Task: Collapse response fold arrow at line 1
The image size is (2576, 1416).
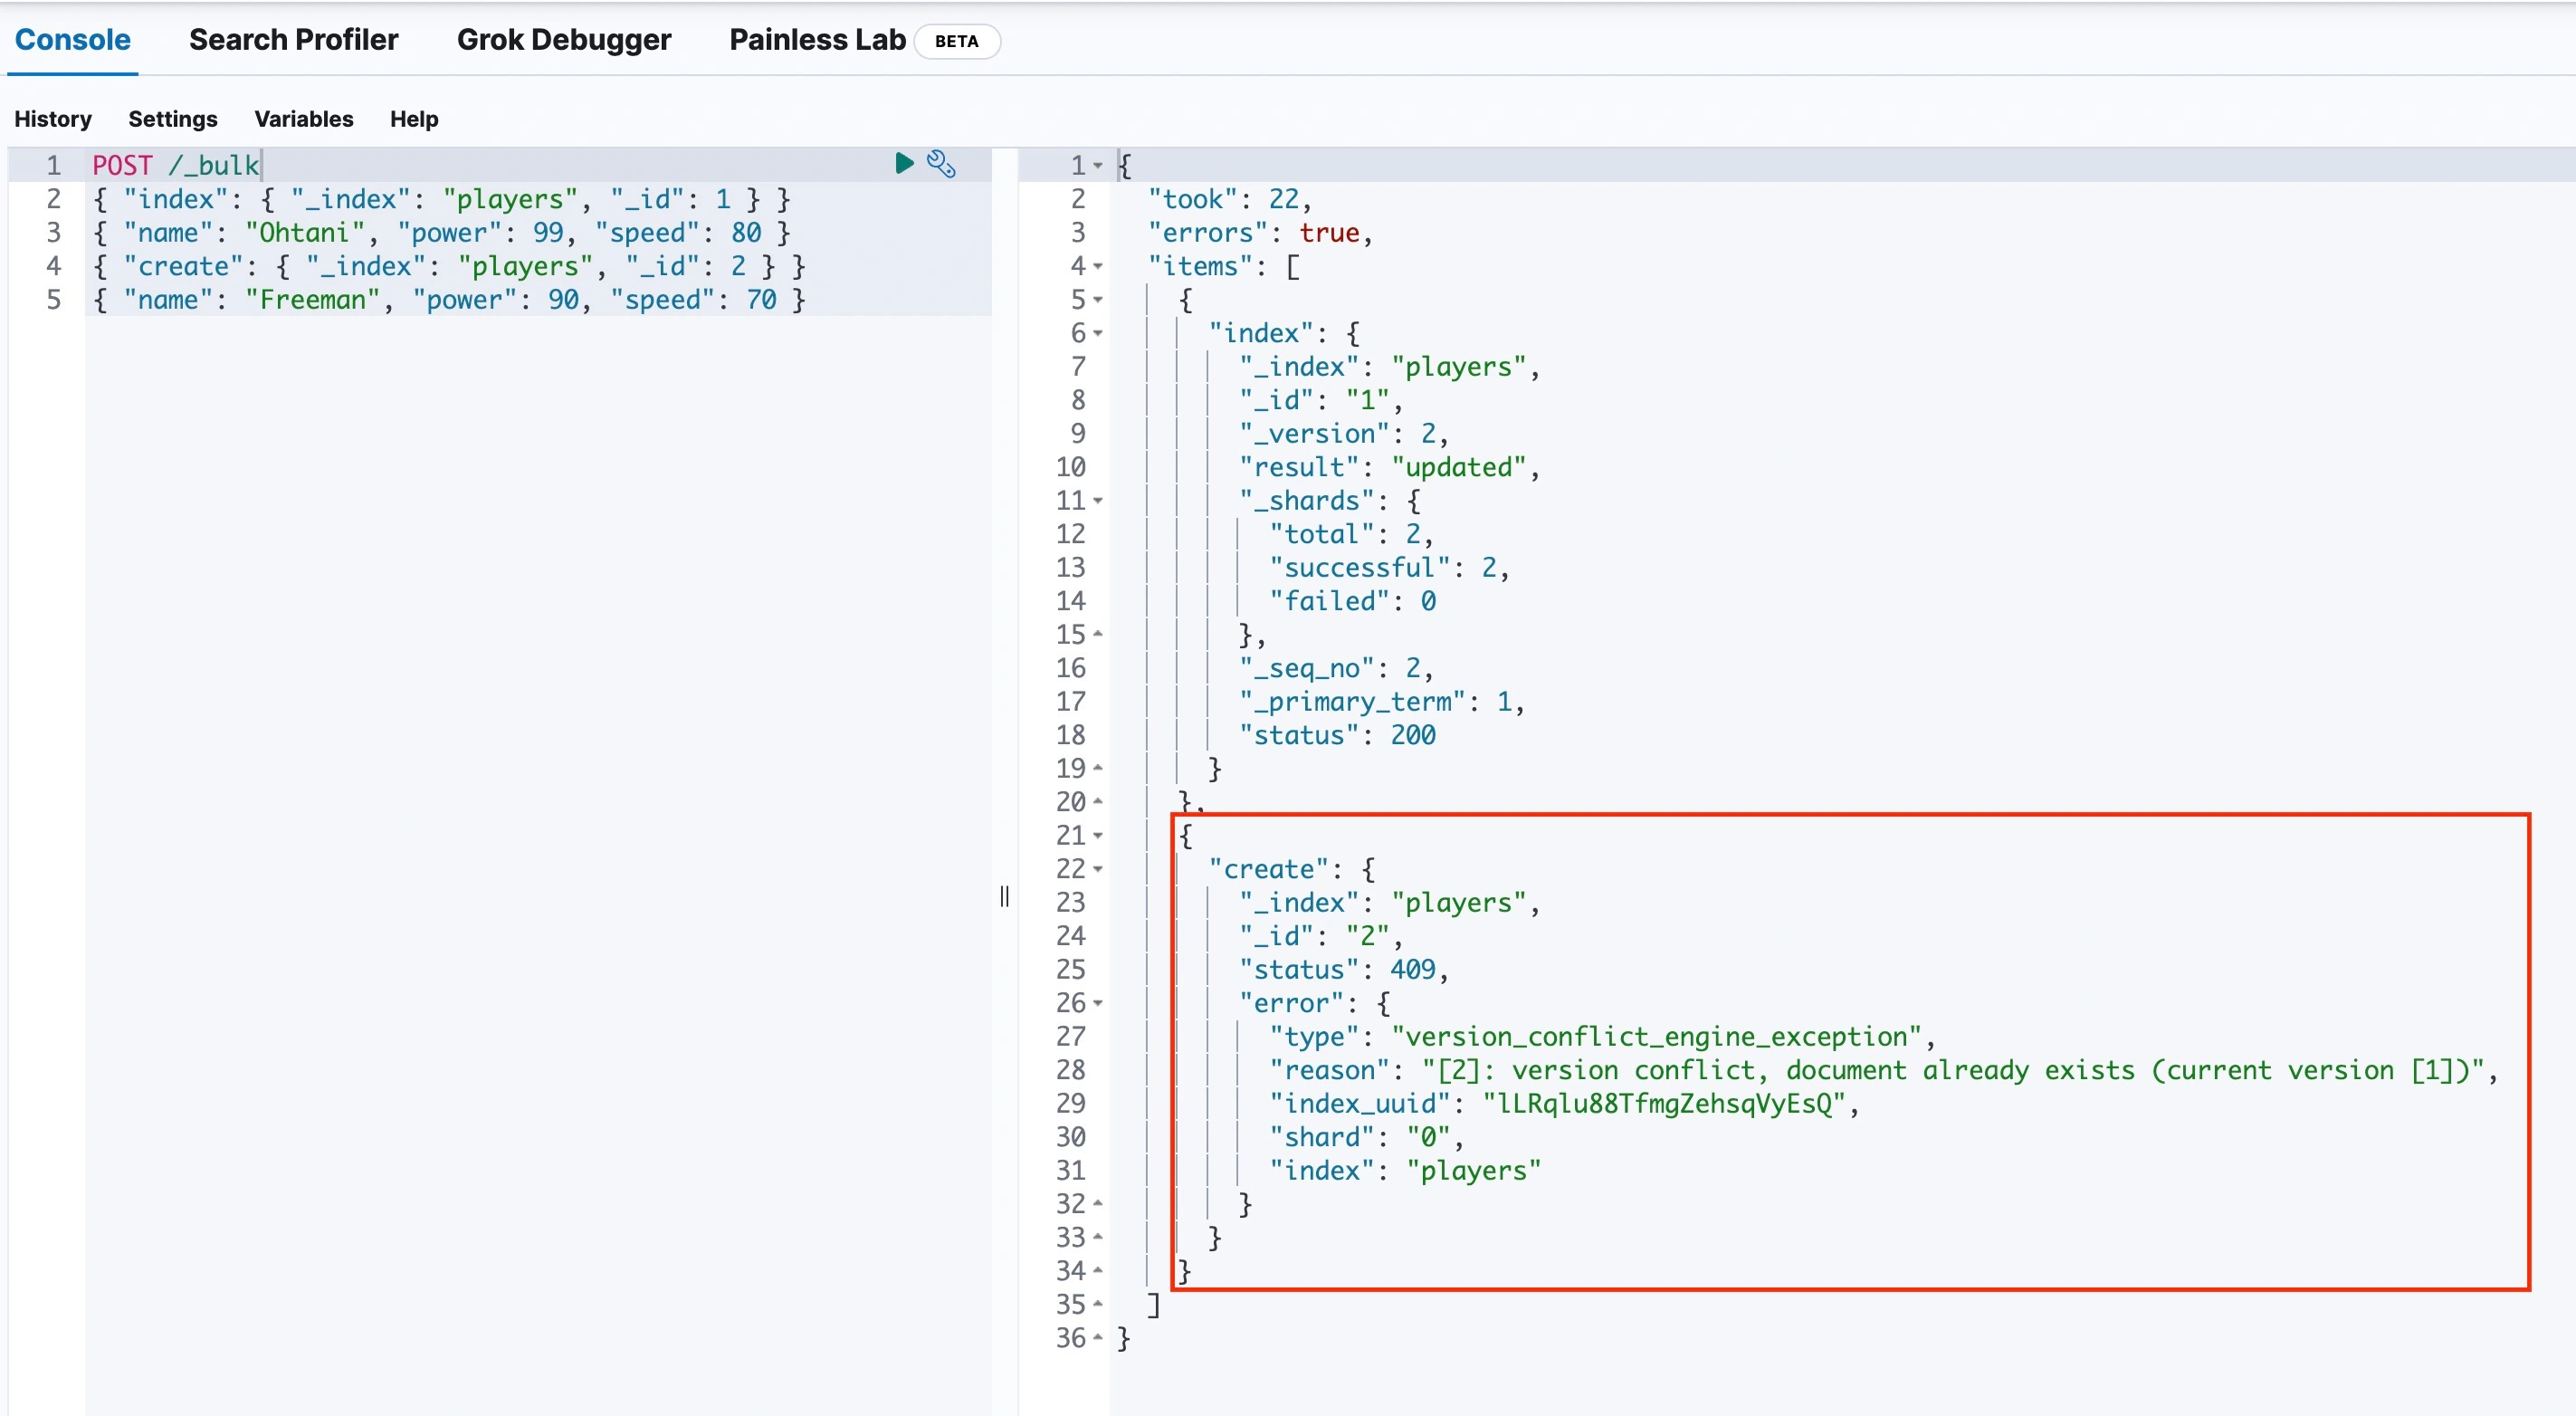Action: (x=1098, y=166)
